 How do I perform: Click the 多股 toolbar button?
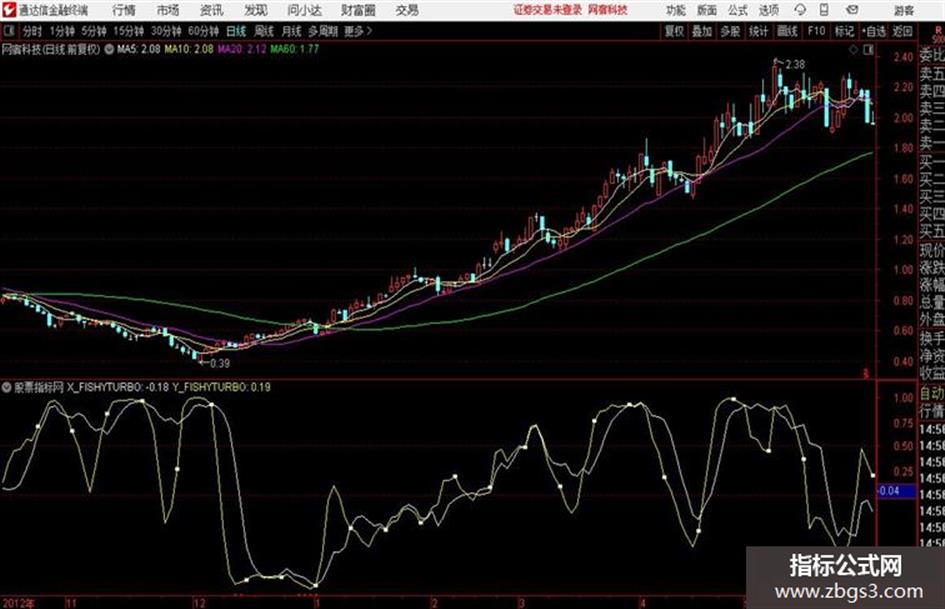coord(730,31)
